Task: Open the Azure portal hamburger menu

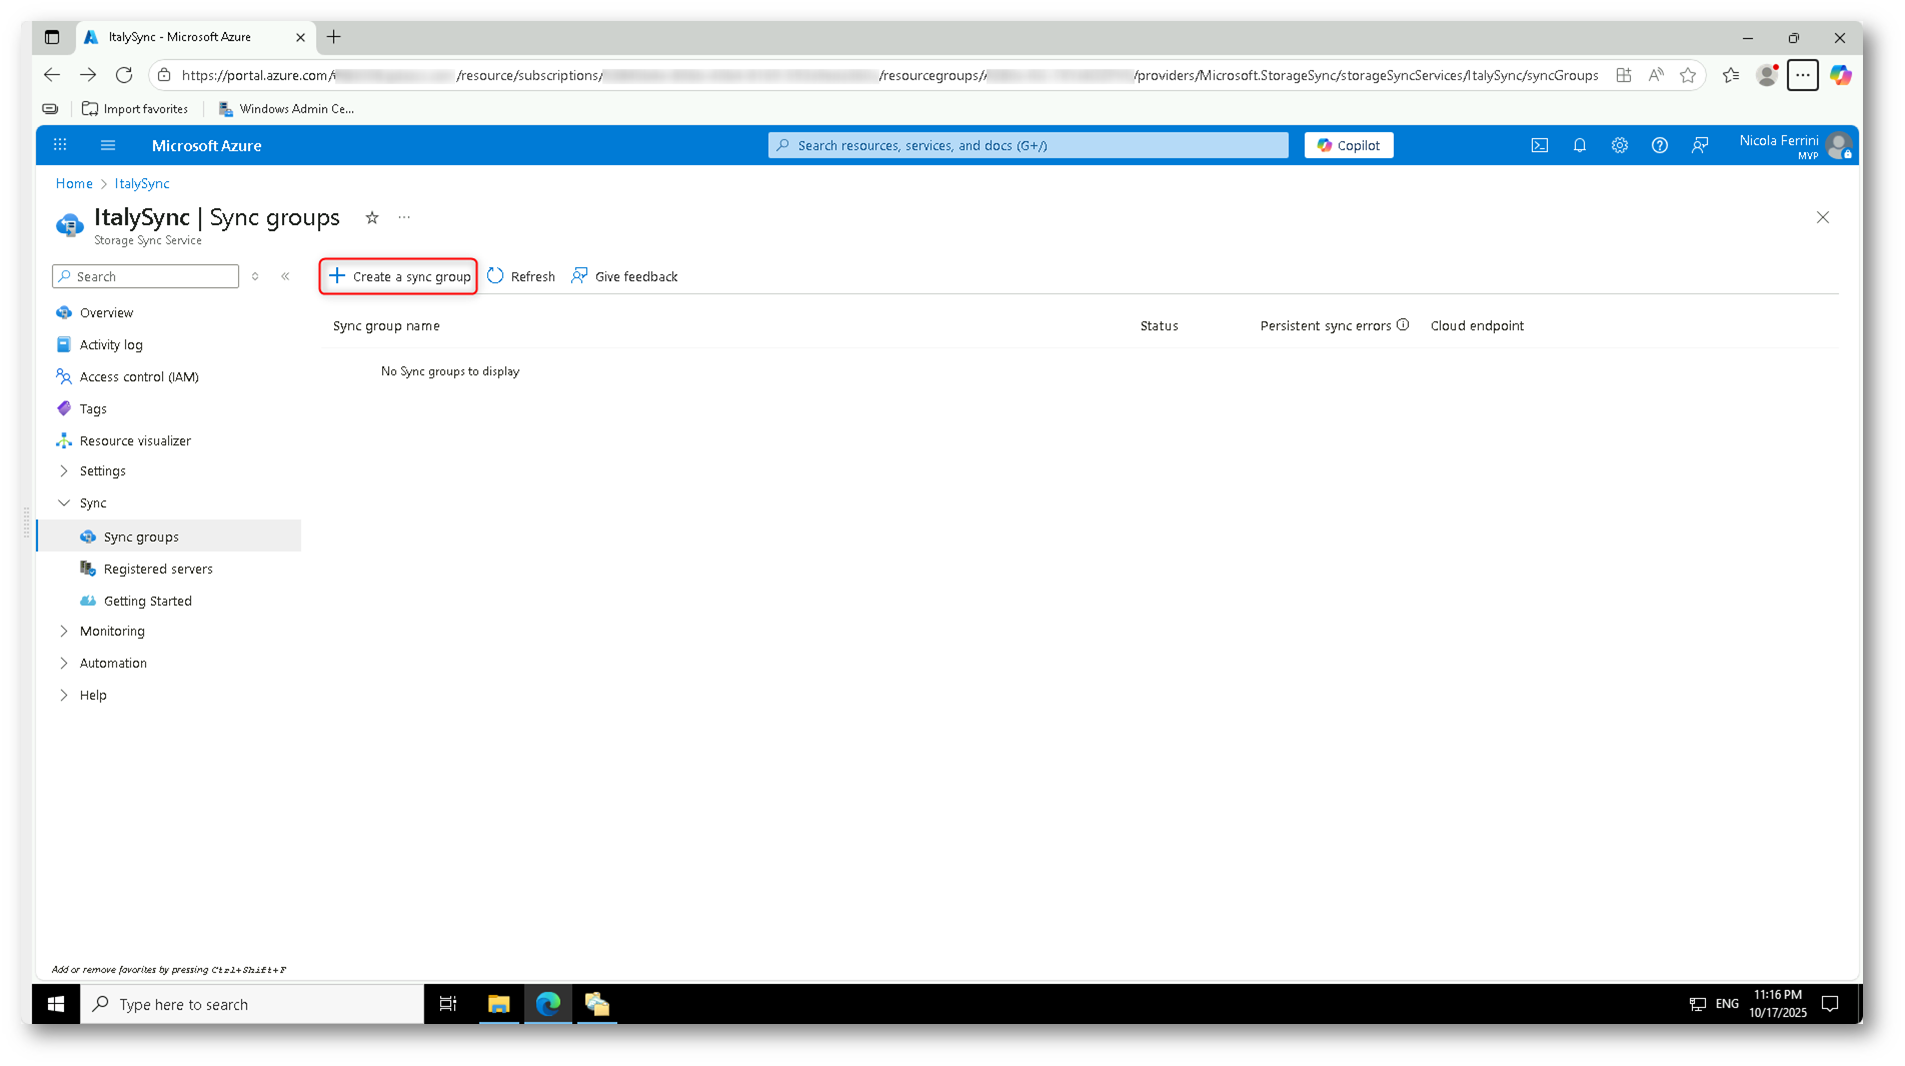Action: [108, 145]
